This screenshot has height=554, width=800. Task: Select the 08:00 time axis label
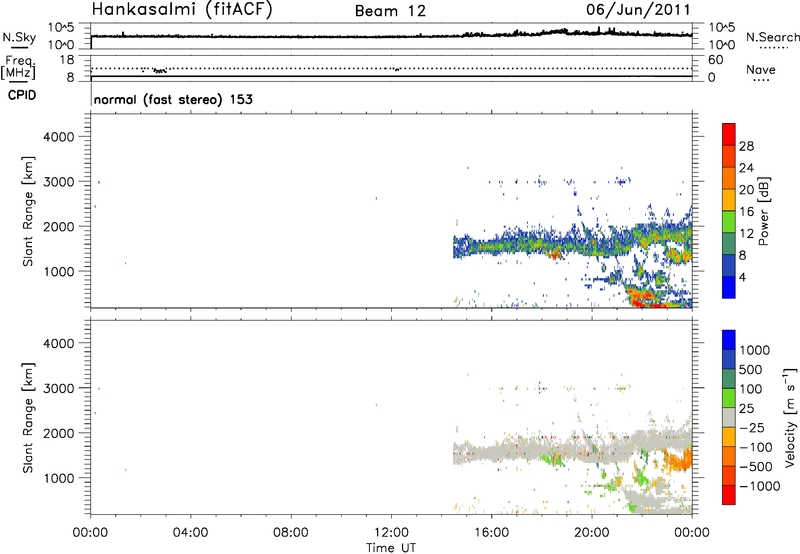[x=291, y=533]
